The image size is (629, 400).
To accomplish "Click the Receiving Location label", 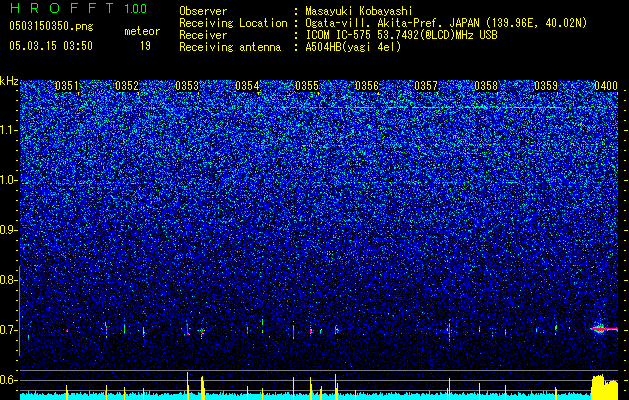I will click(233, 24).
